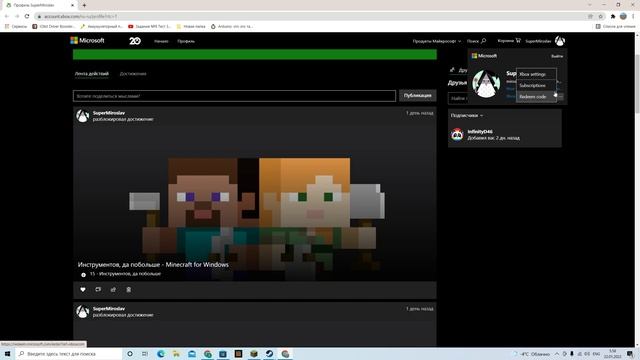Click the find friends search field
This screenshot has width=640, height=360.
click(x=458, y=98)
